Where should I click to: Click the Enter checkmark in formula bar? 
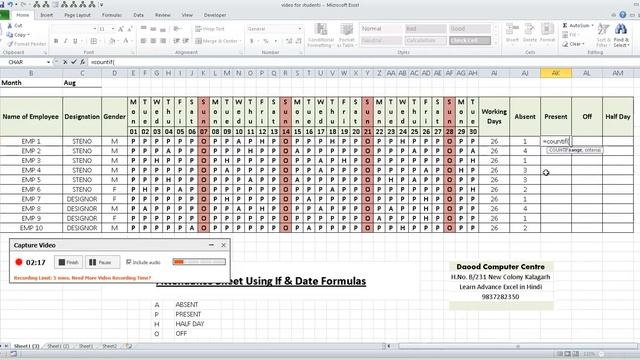(x=74, y=62)
